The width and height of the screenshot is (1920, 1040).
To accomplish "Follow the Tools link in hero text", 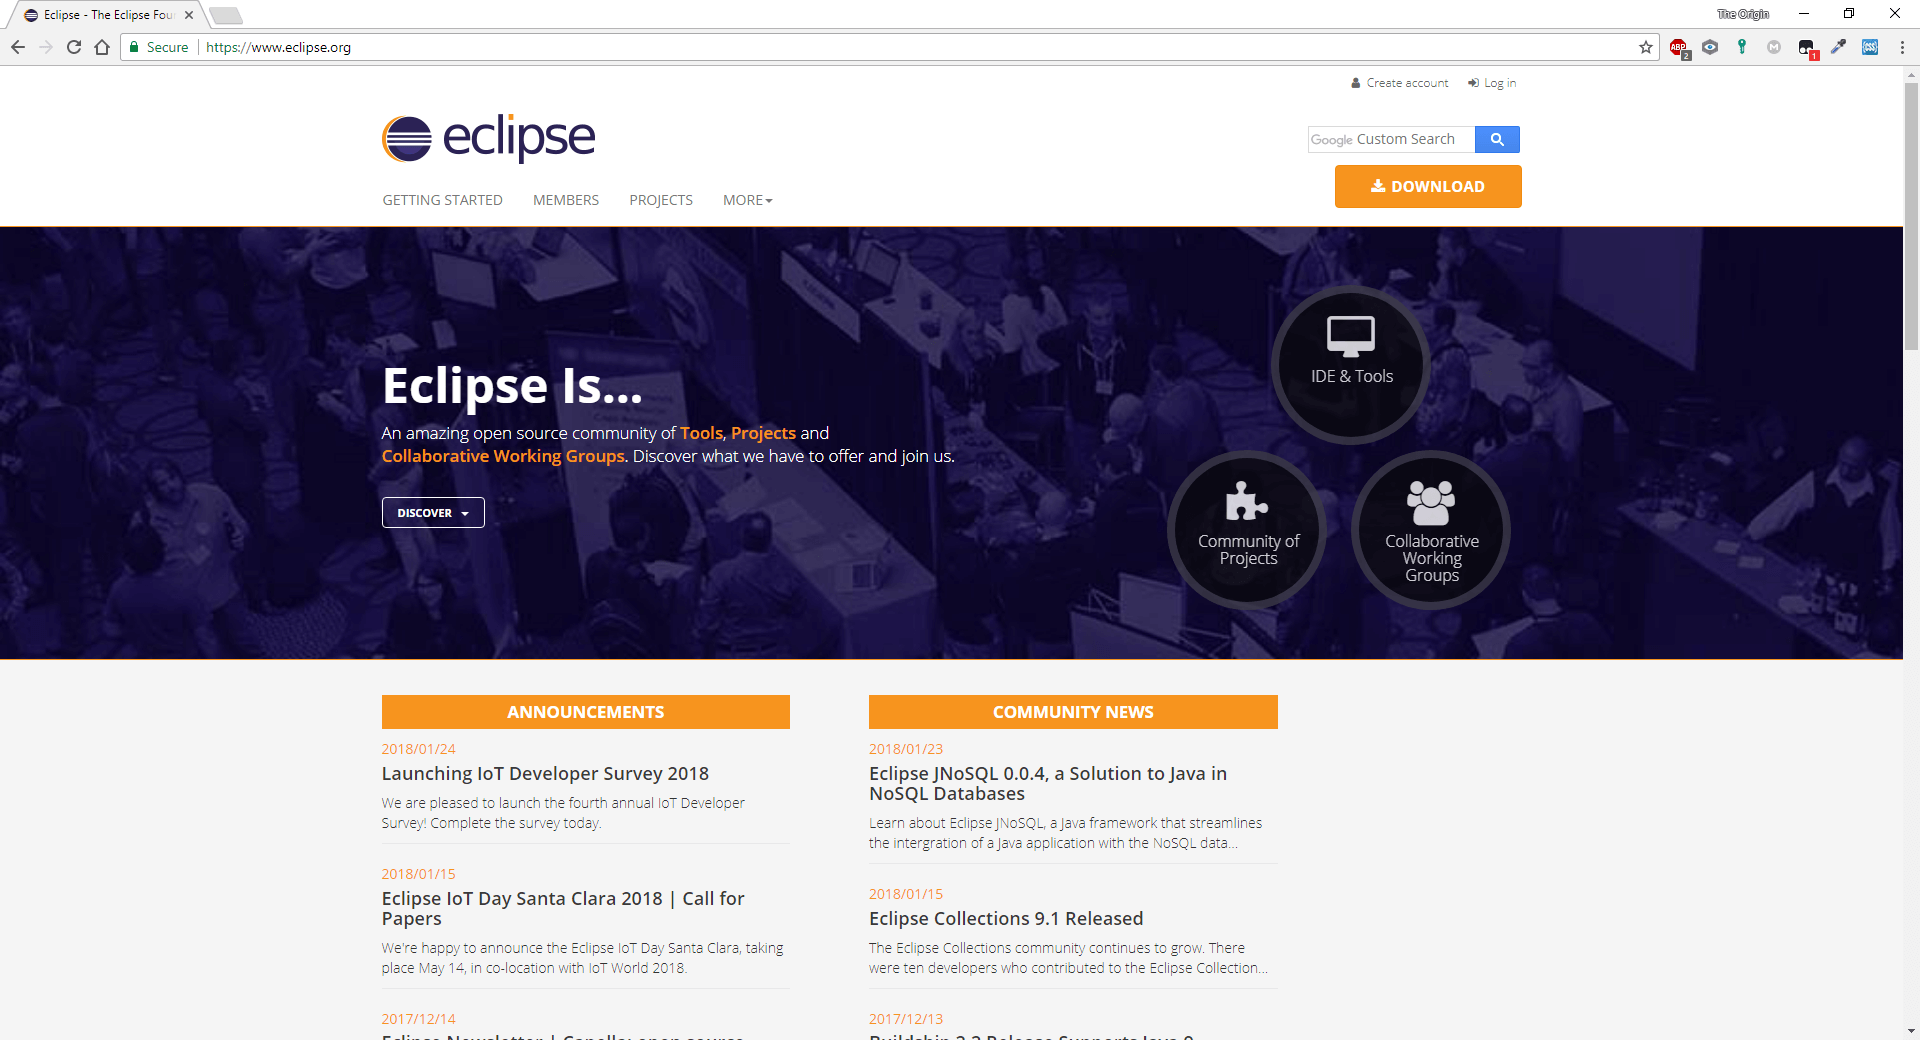I will click(x=701, y=433).
